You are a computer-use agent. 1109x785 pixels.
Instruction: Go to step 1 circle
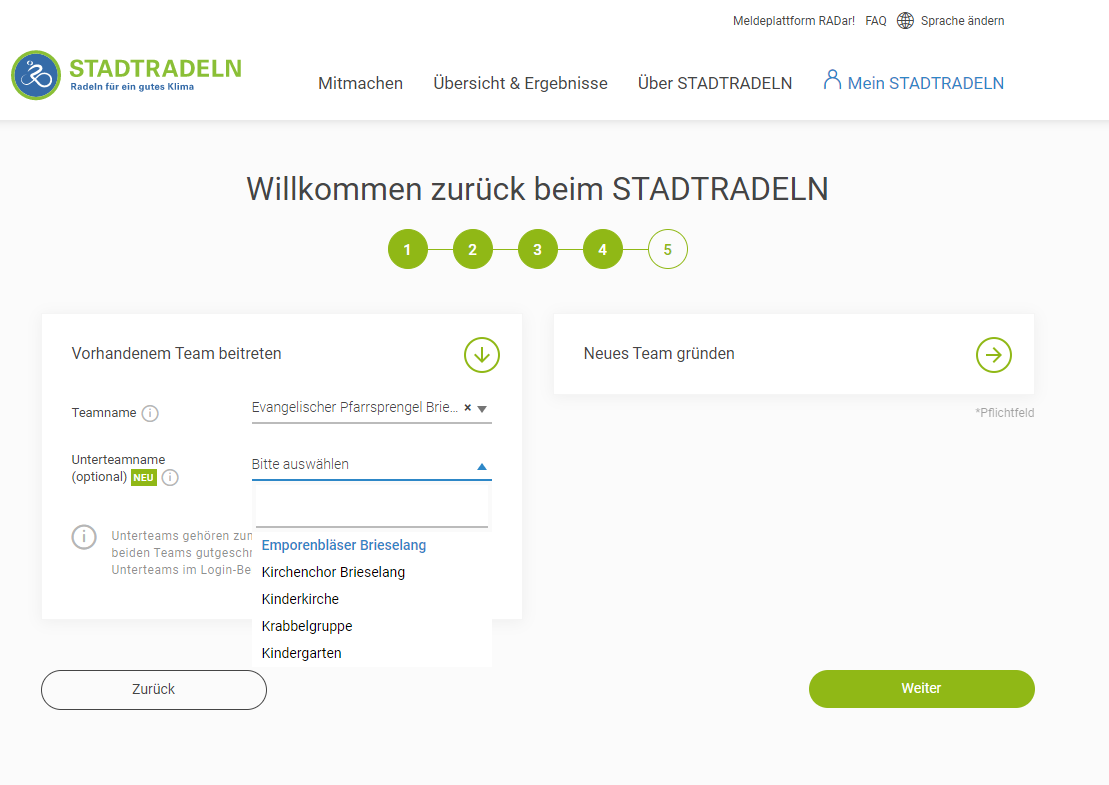tap(407, 249)
